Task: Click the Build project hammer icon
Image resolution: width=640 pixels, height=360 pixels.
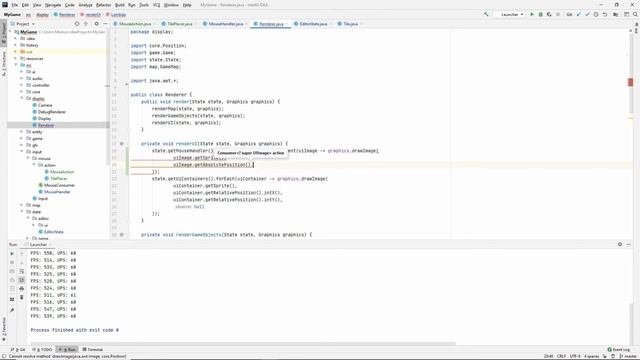Action: coord(486,14)
